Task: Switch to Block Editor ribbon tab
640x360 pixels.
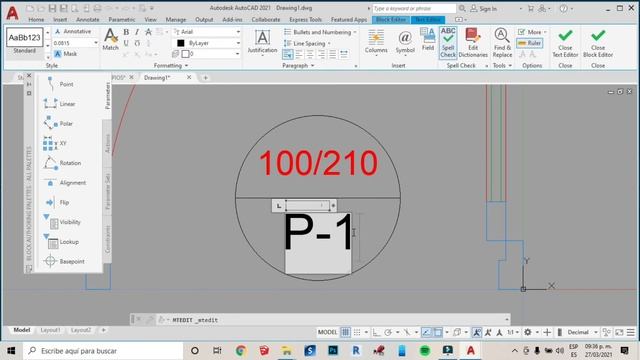Action: tap(391, 20)
